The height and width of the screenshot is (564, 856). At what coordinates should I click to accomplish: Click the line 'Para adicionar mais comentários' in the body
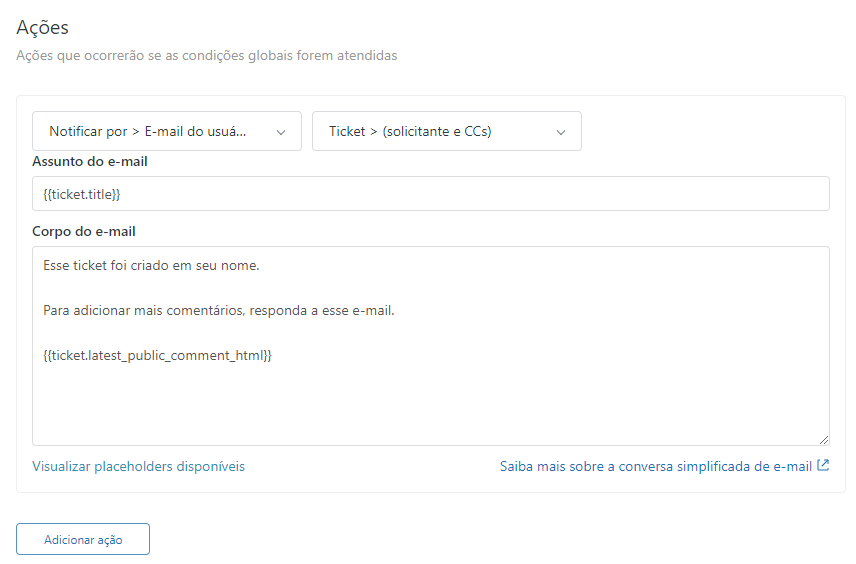pos(219,311)
